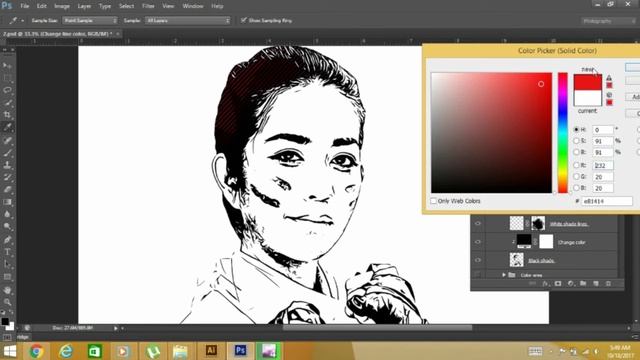Toggle visibility of Black shade layer
640x360 pixels.
pyautogui.click(x=478, y=260)
